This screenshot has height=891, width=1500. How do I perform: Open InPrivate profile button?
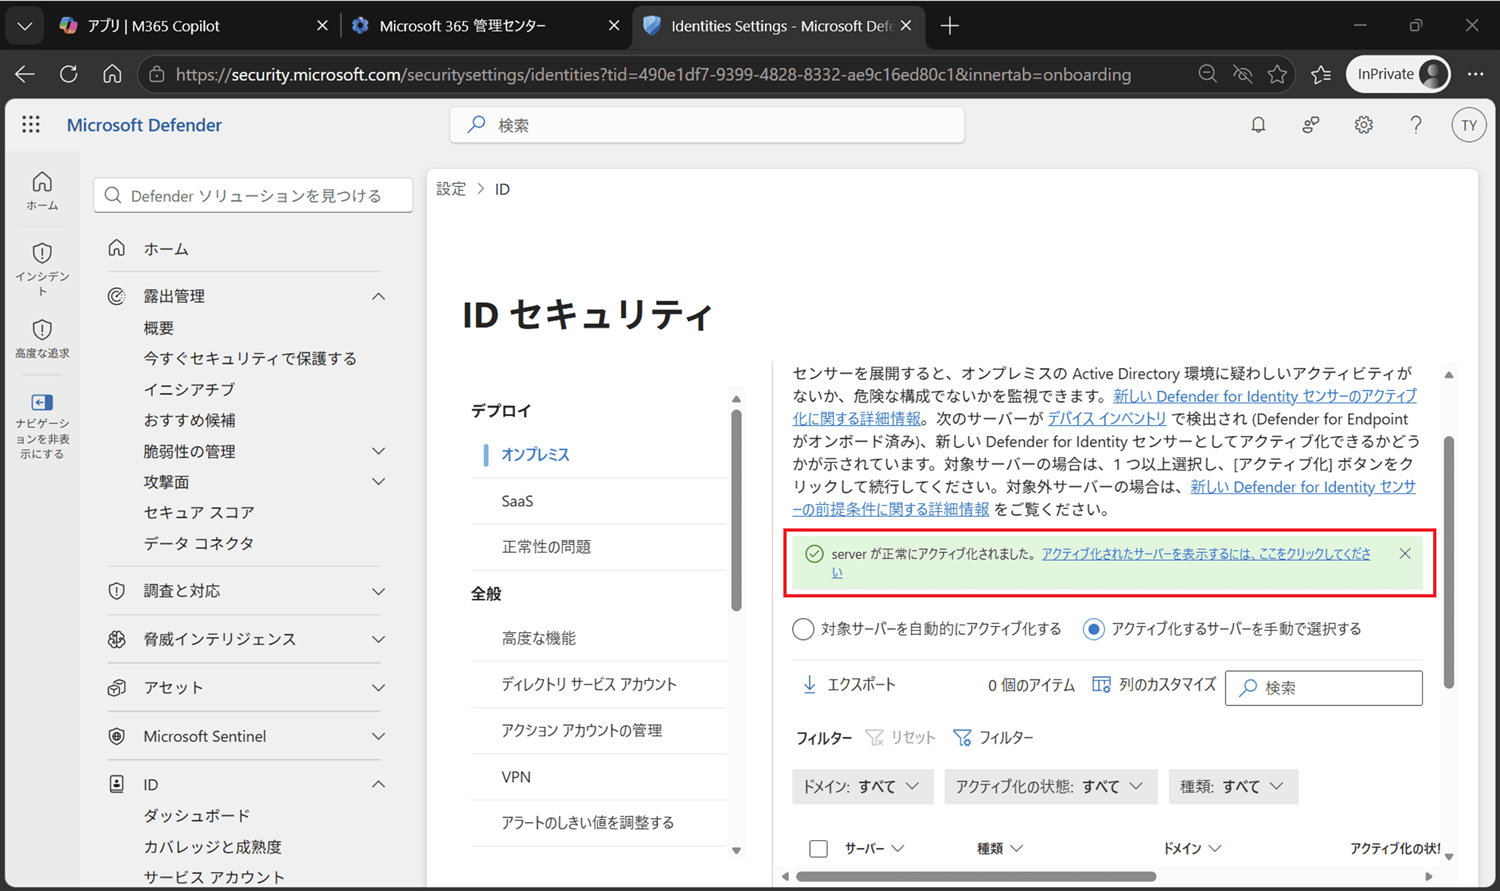click(x=1398, y=74)
